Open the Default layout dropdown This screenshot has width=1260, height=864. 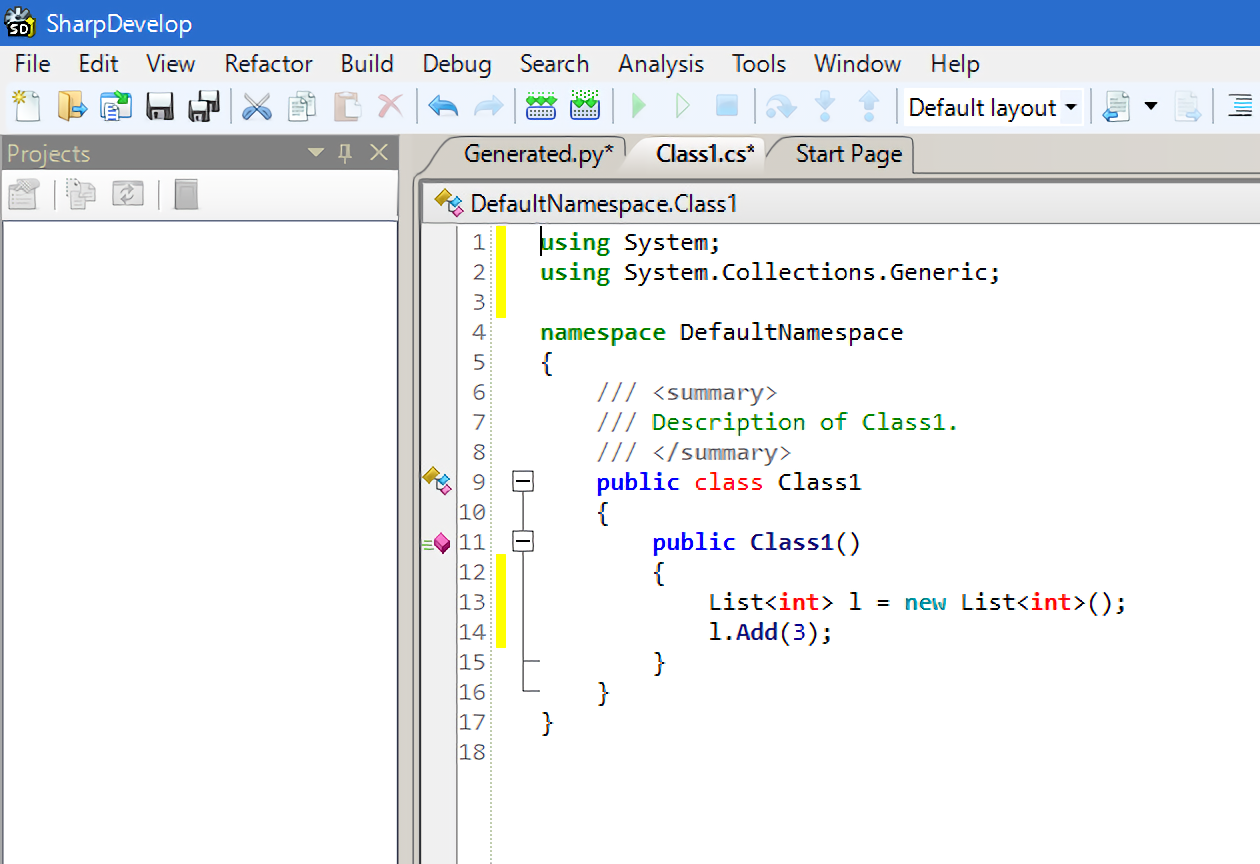click(x=1070, y=107)
